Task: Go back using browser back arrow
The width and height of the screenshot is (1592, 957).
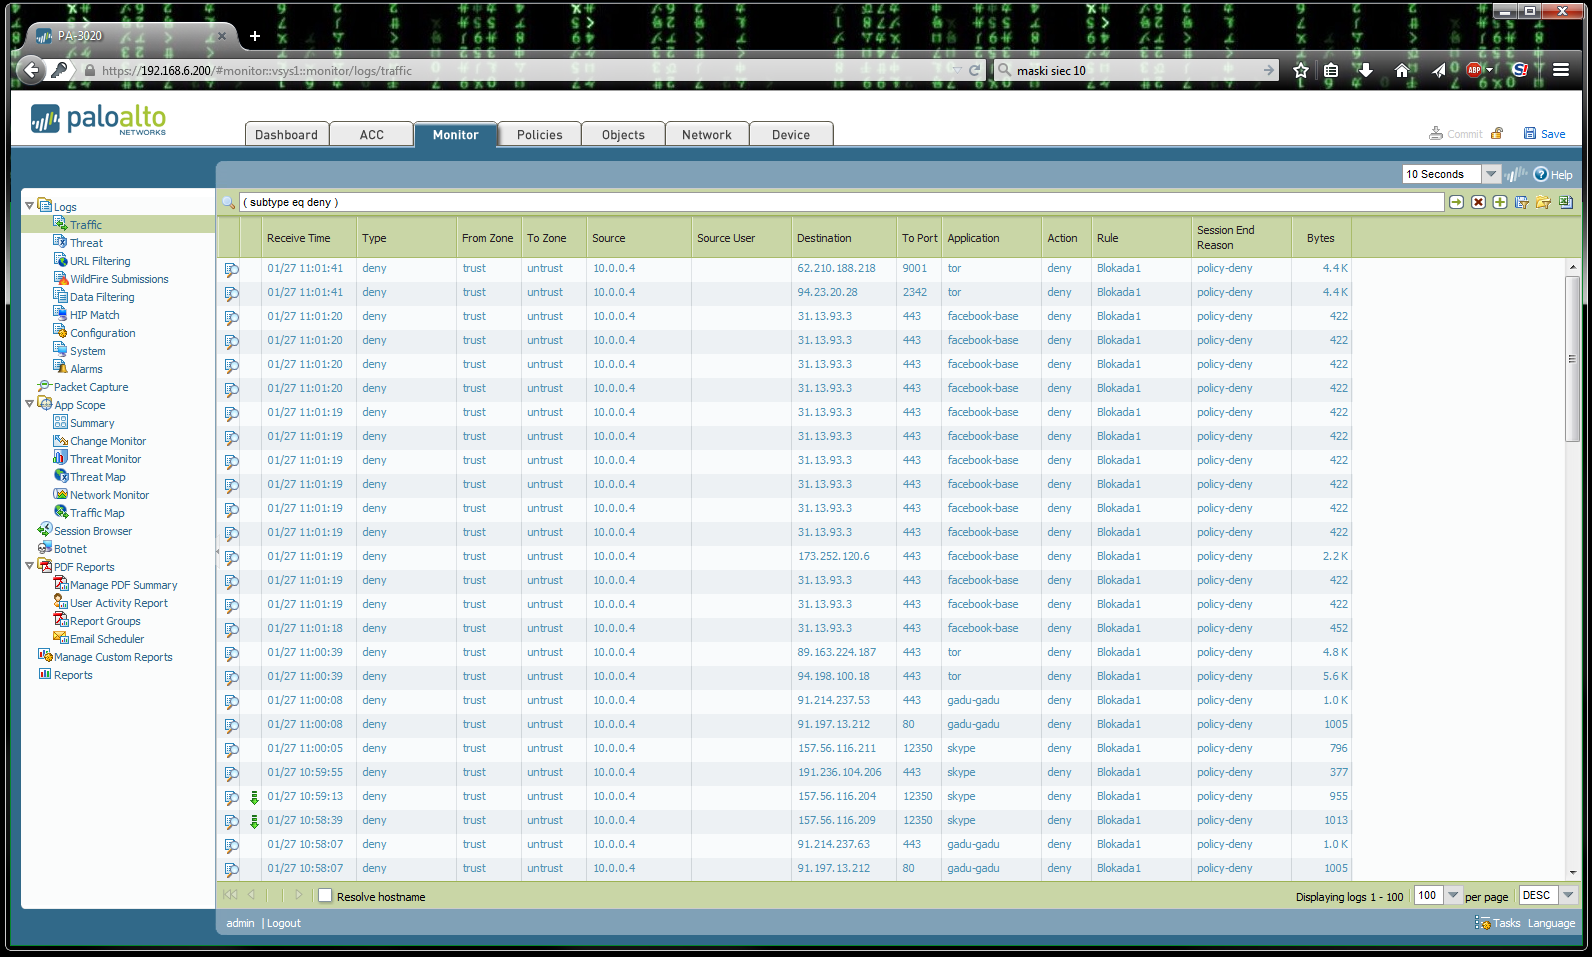Action: [31, 70]
